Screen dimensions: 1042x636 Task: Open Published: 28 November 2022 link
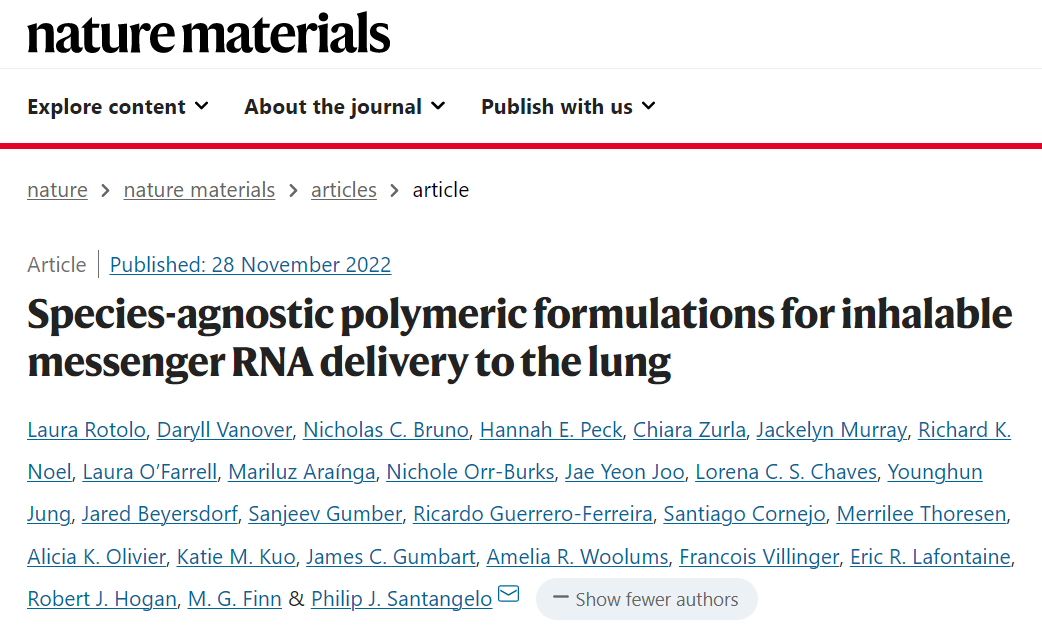pyautogui.click(x=251, y=265)
